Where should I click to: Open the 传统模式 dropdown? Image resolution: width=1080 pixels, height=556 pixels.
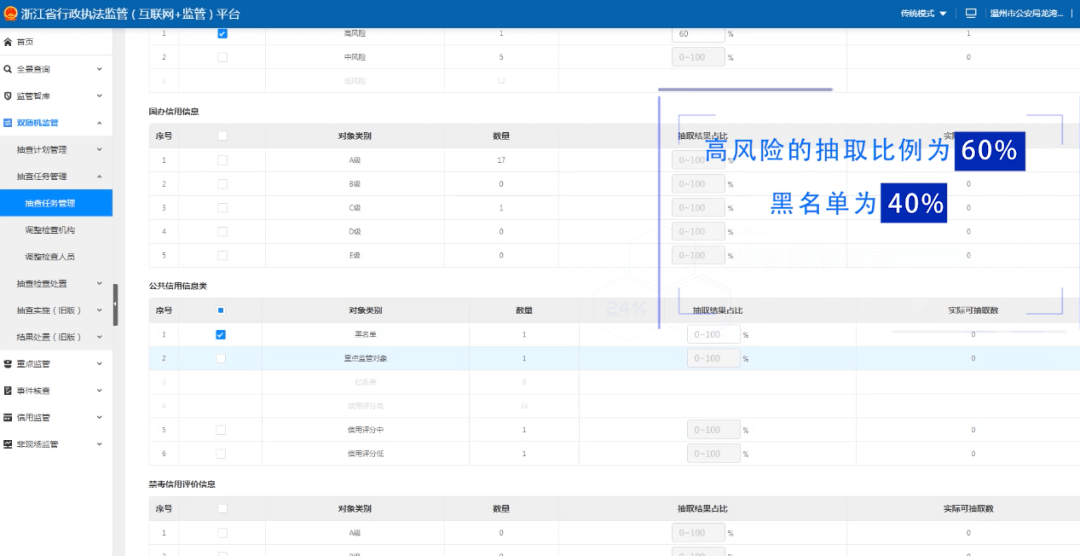click(924, 13)
